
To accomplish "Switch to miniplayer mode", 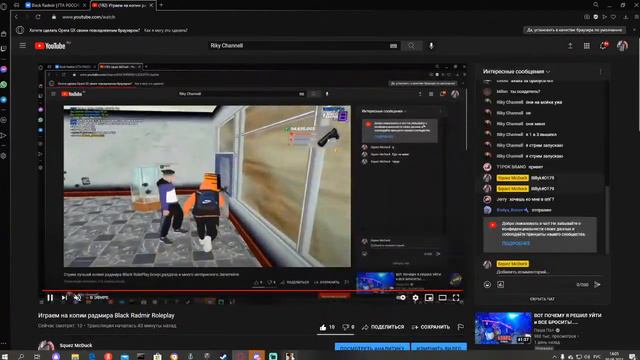I will pos(429,298).
